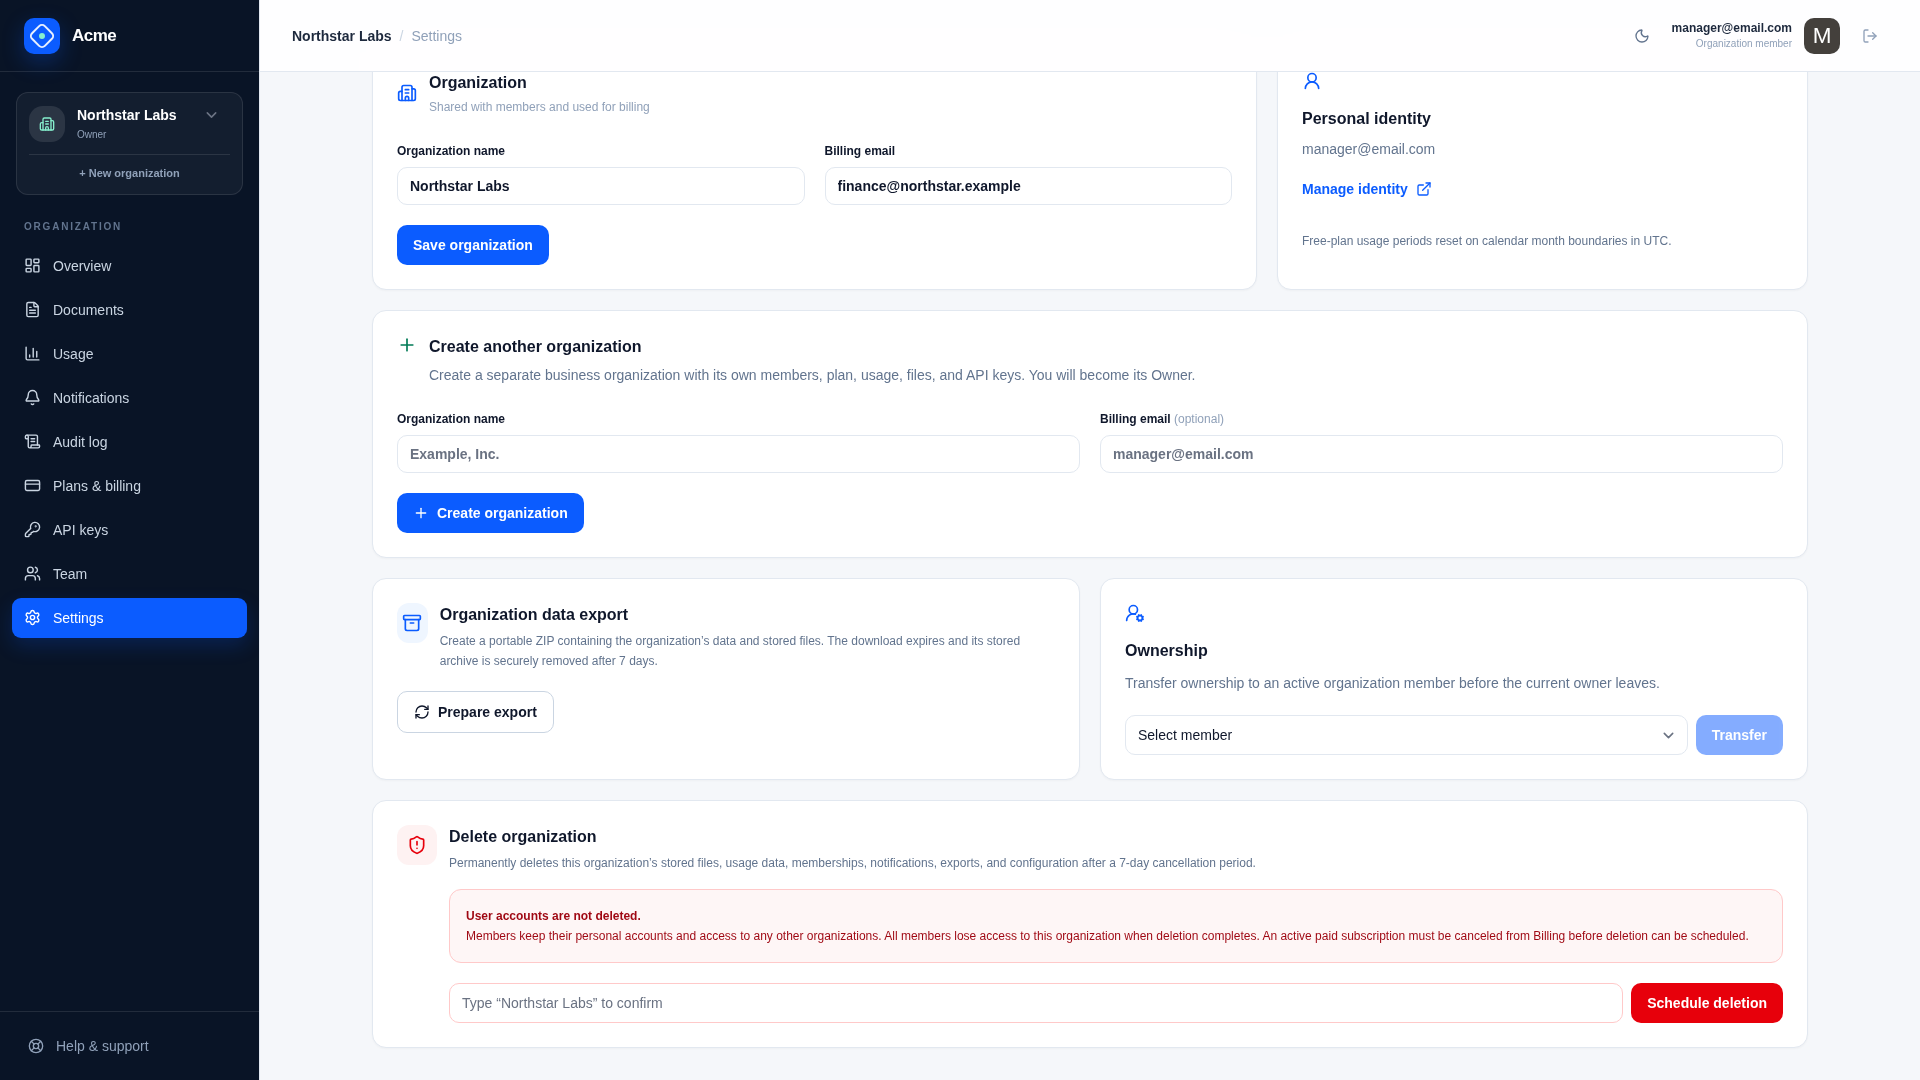Select Settings in the sidebar

click(x=129, y=618)
